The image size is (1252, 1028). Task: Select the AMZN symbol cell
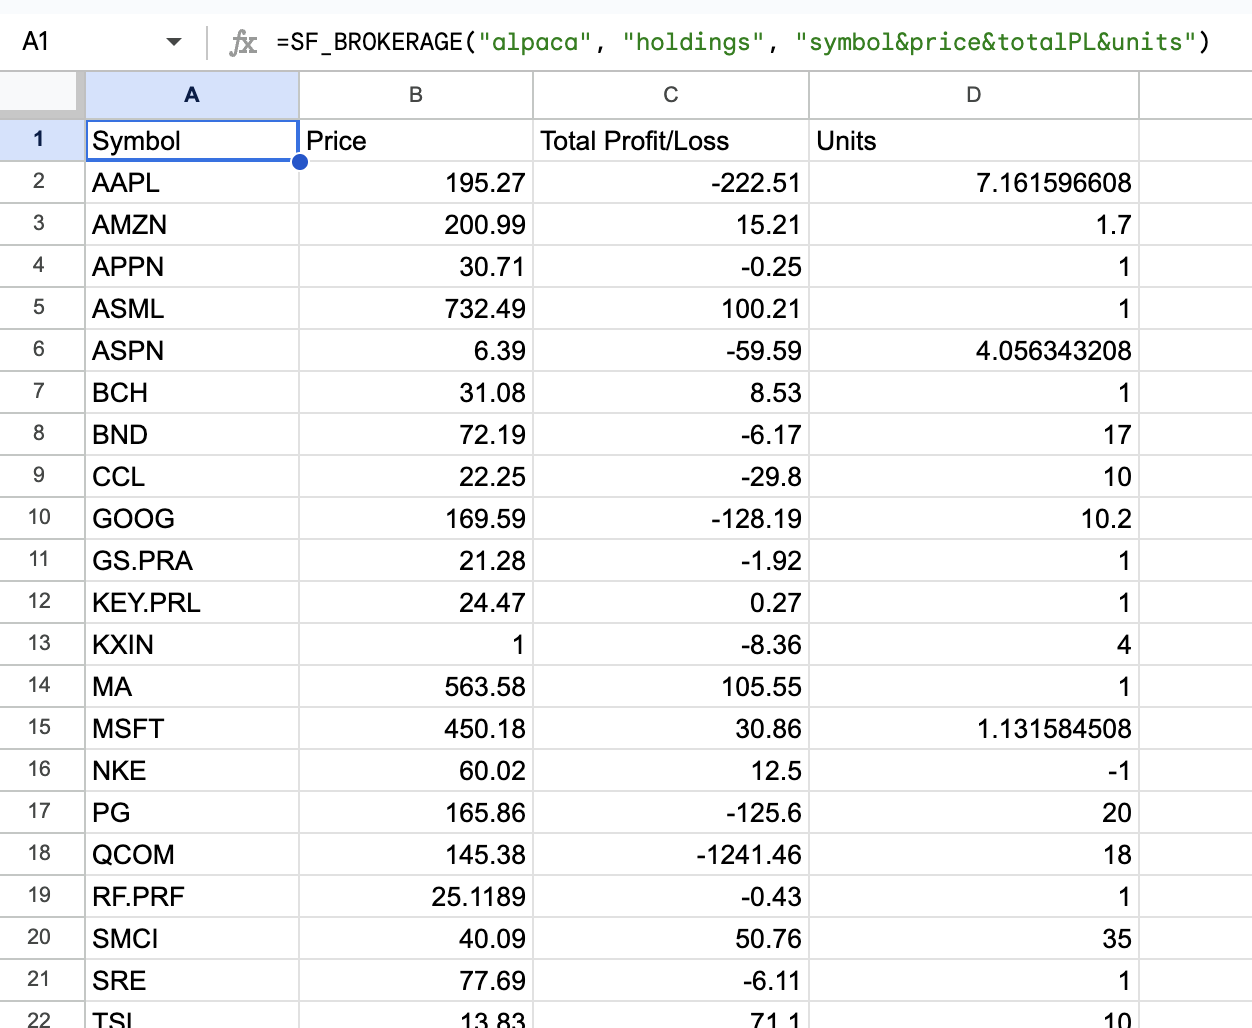[192, 224]
